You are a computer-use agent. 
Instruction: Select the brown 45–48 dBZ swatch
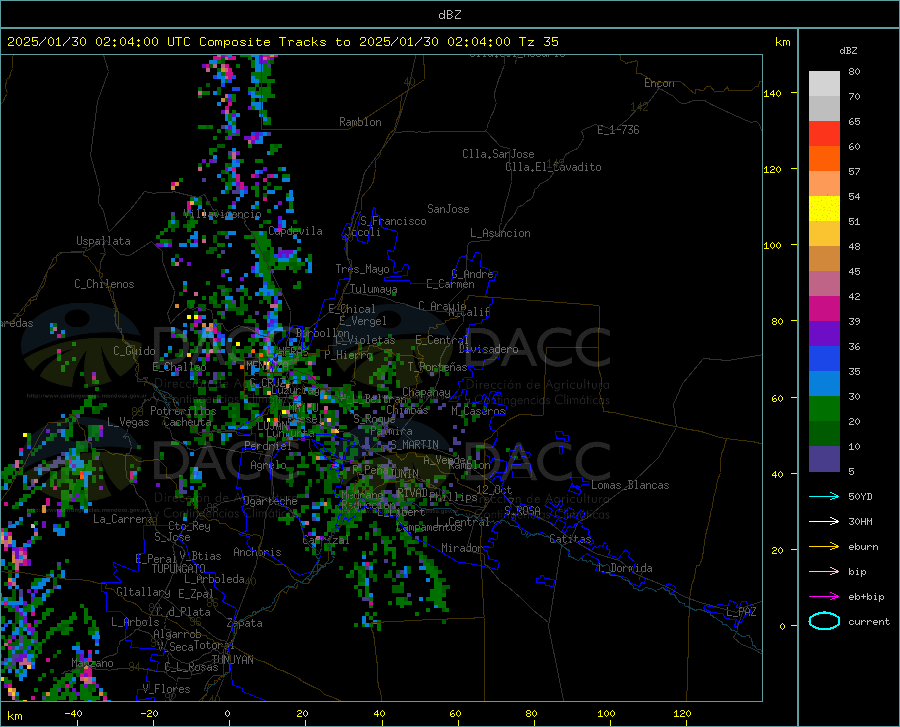pyautogui.click(x=824, y=259)
